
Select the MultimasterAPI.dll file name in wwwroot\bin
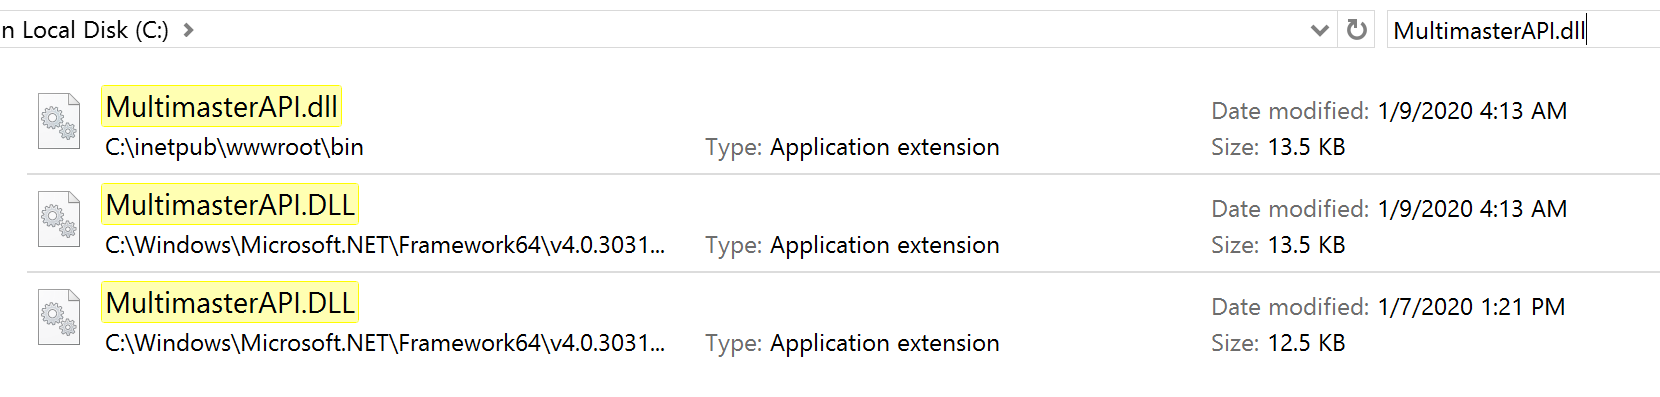(x=222, y=107)
